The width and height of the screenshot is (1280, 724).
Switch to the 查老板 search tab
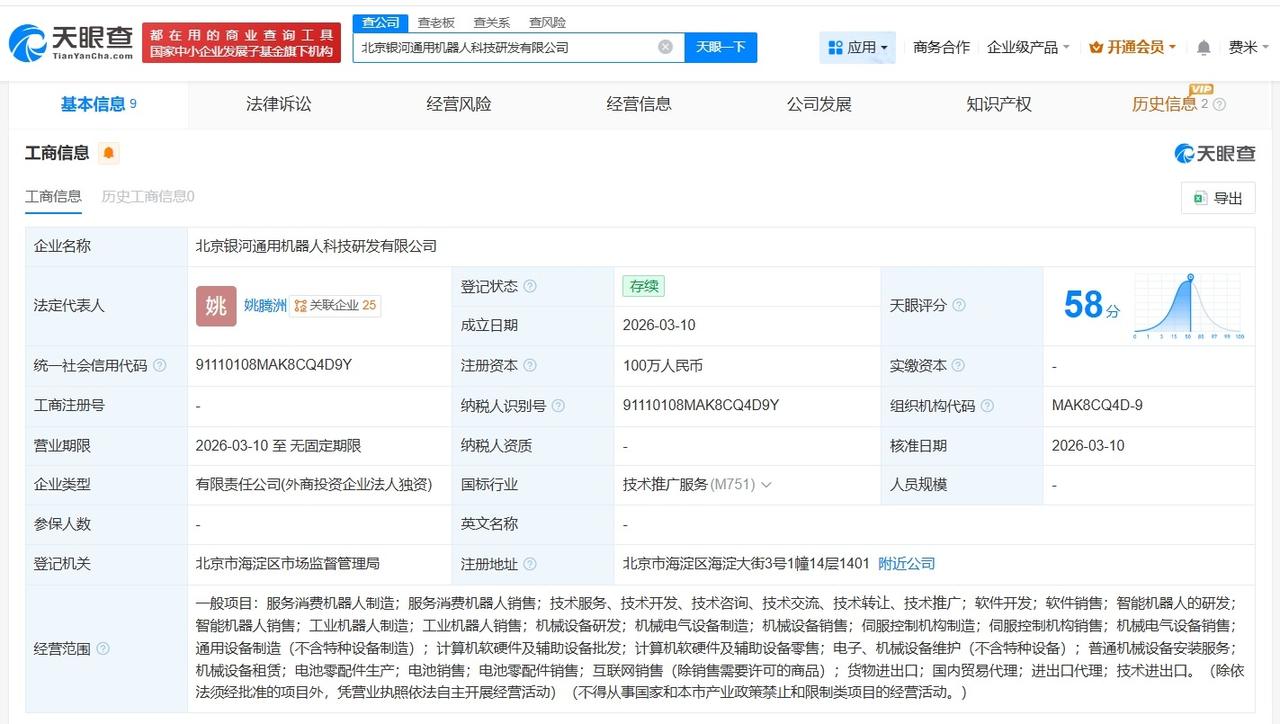click(438, 22)
